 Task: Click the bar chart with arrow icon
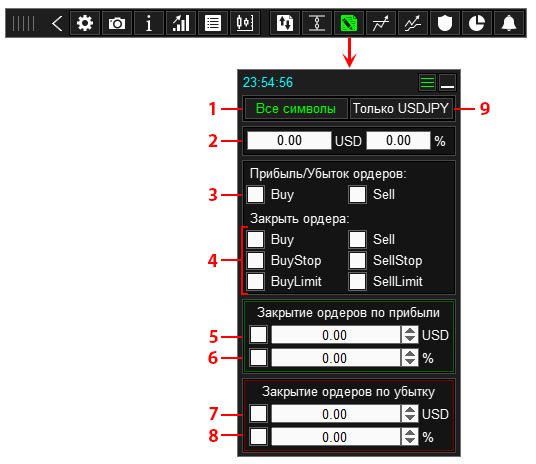(181, 23)
